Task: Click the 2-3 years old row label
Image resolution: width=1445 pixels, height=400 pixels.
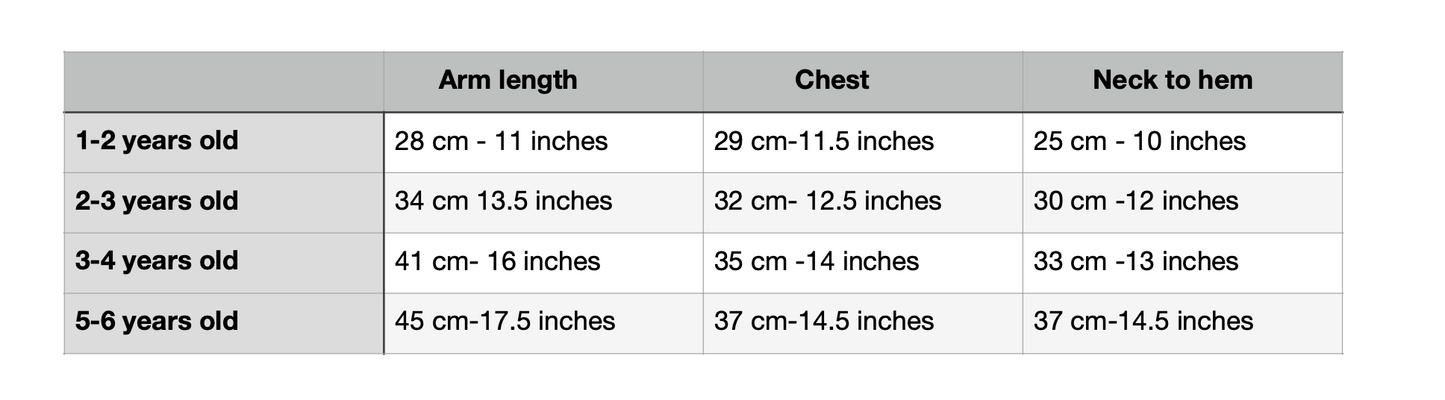Action: coord(157,201)
